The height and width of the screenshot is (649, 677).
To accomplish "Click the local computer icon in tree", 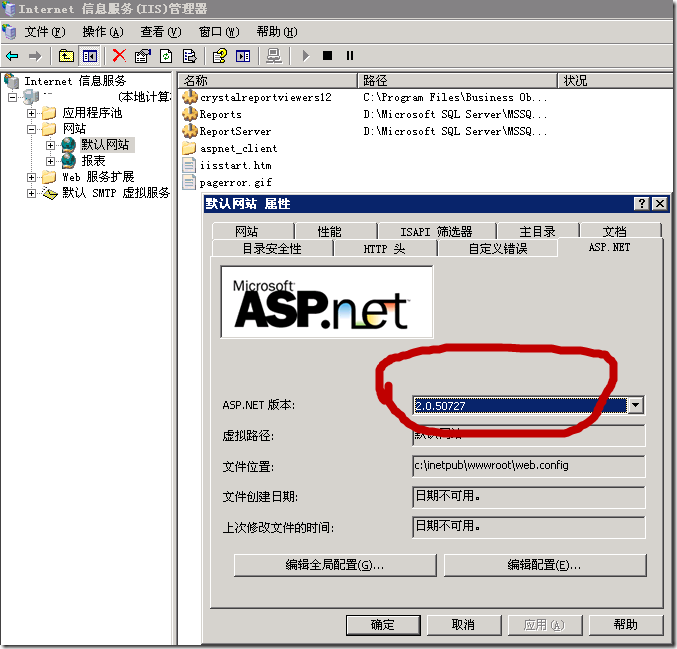I will [x=31, y=97].
